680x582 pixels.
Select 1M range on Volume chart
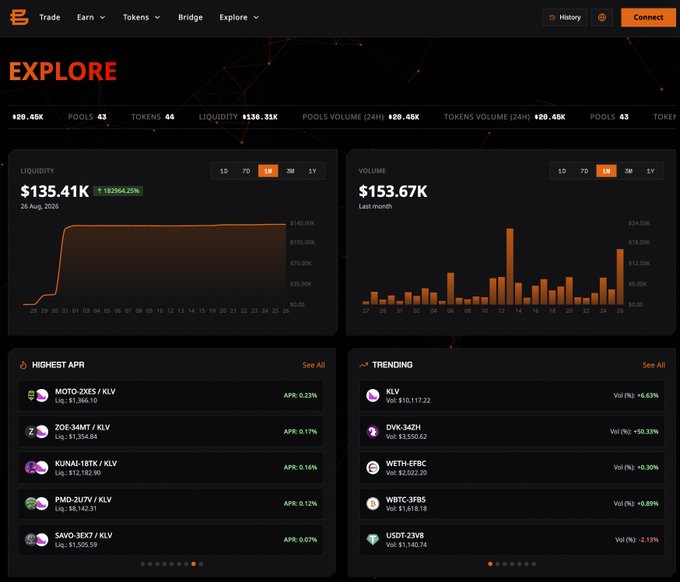606,171
